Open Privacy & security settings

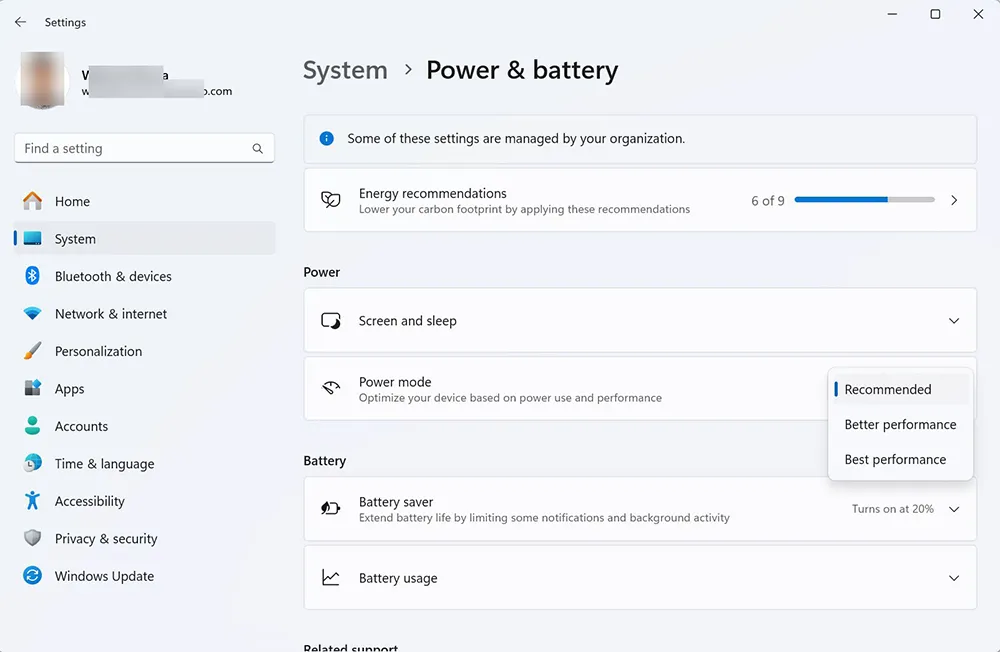(x=106, y=538)
